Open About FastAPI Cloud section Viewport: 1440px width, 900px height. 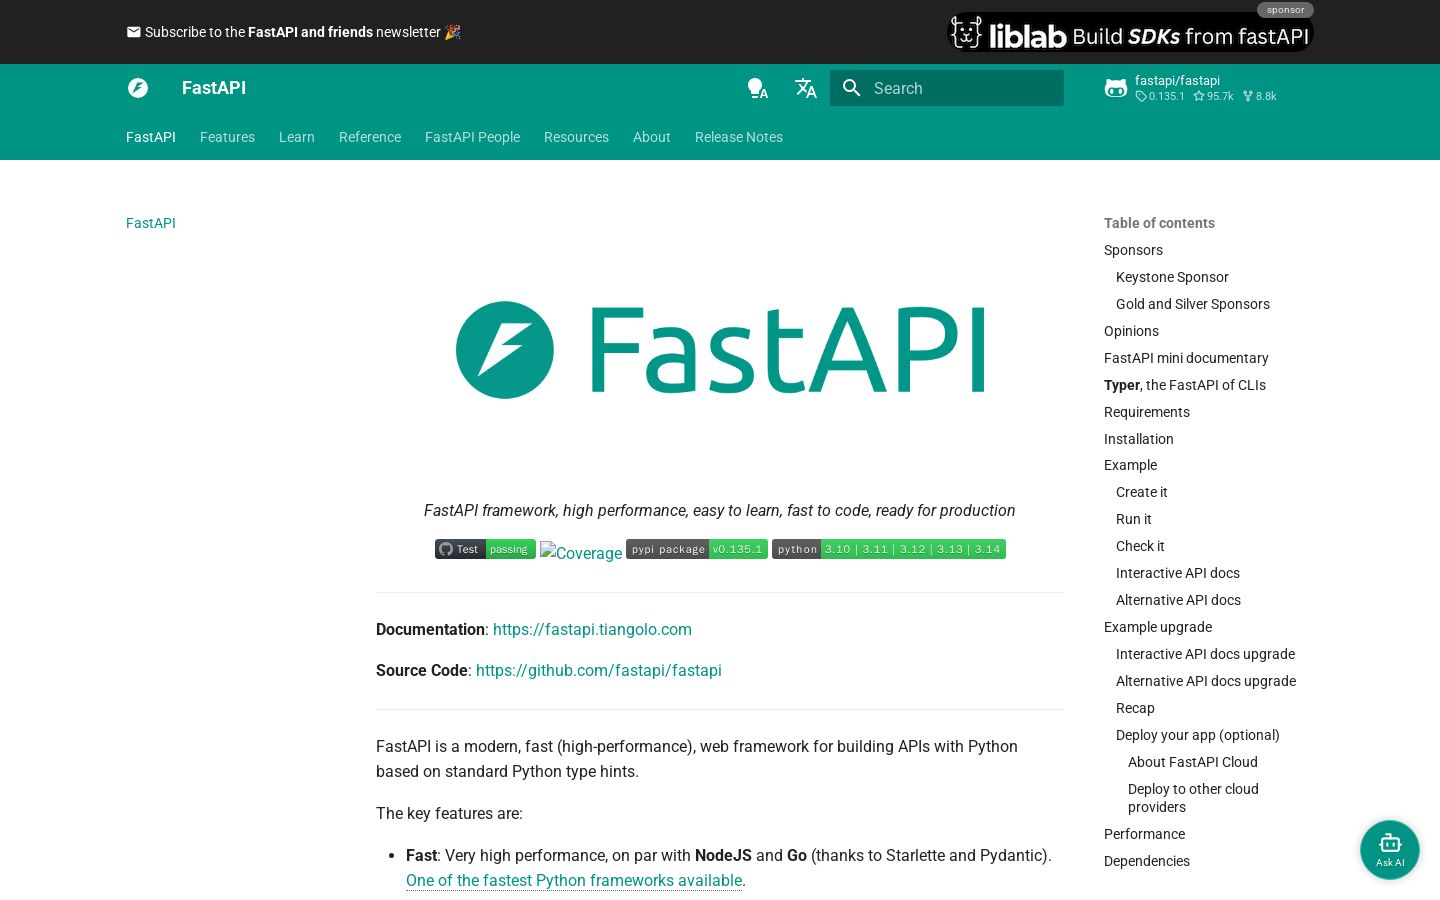coord(1193,762)
